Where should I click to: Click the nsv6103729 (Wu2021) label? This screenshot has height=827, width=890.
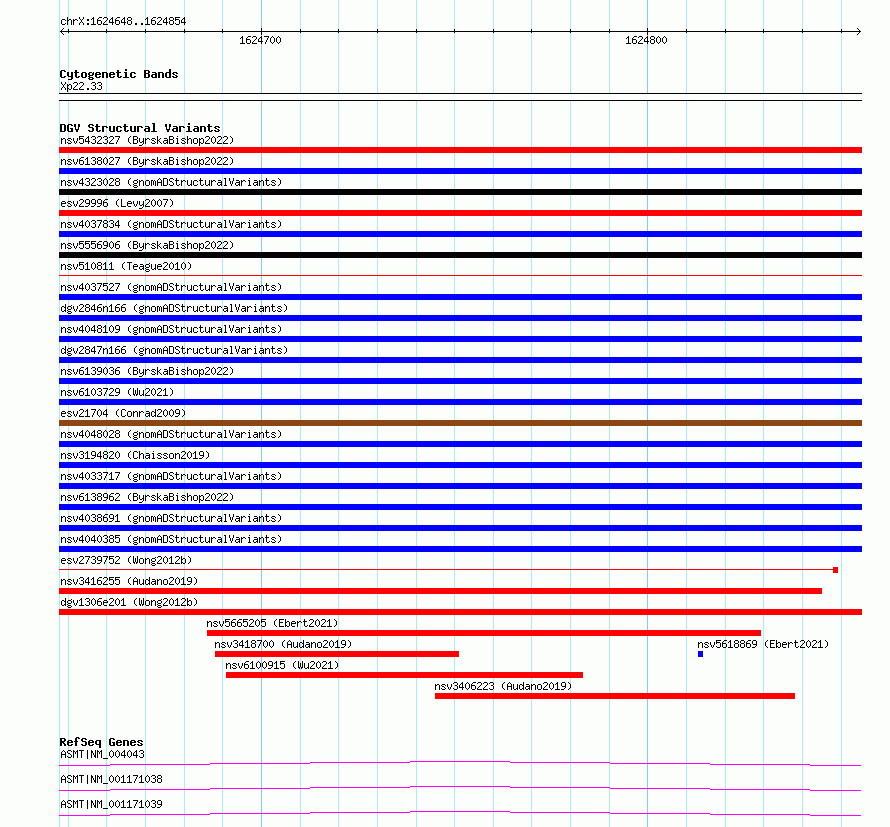pyautogui.click(x=117, y=392)
